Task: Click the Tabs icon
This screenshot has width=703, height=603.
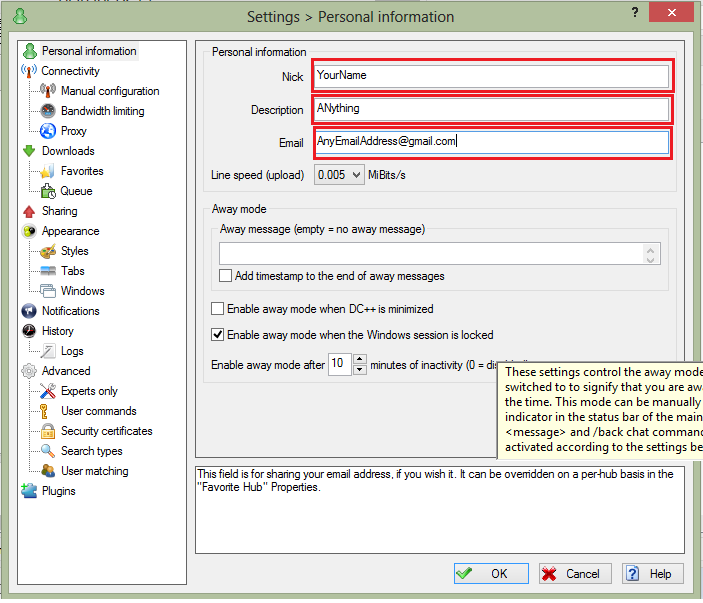Action: pyautogui.click(x=48, y=271)
